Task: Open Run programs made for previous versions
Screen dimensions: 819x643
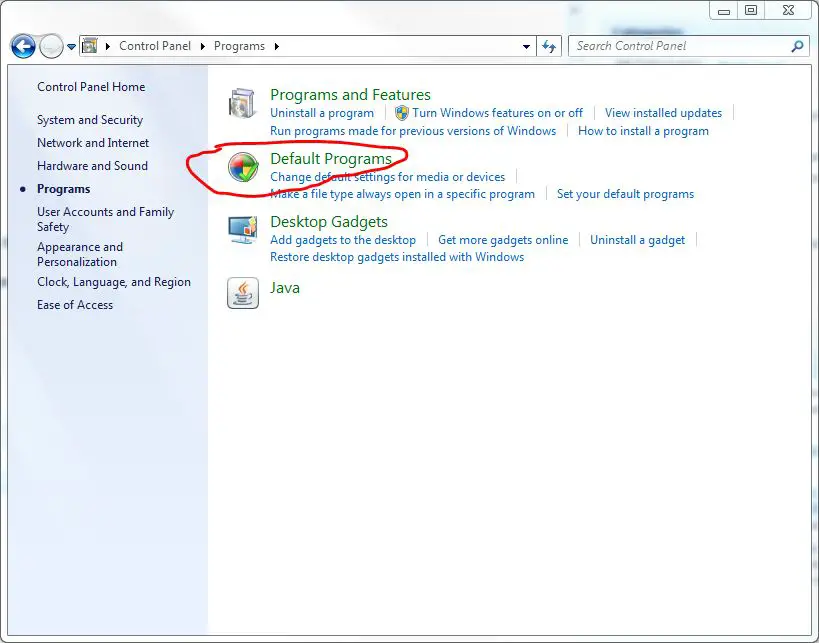Action: click(413, 131)
